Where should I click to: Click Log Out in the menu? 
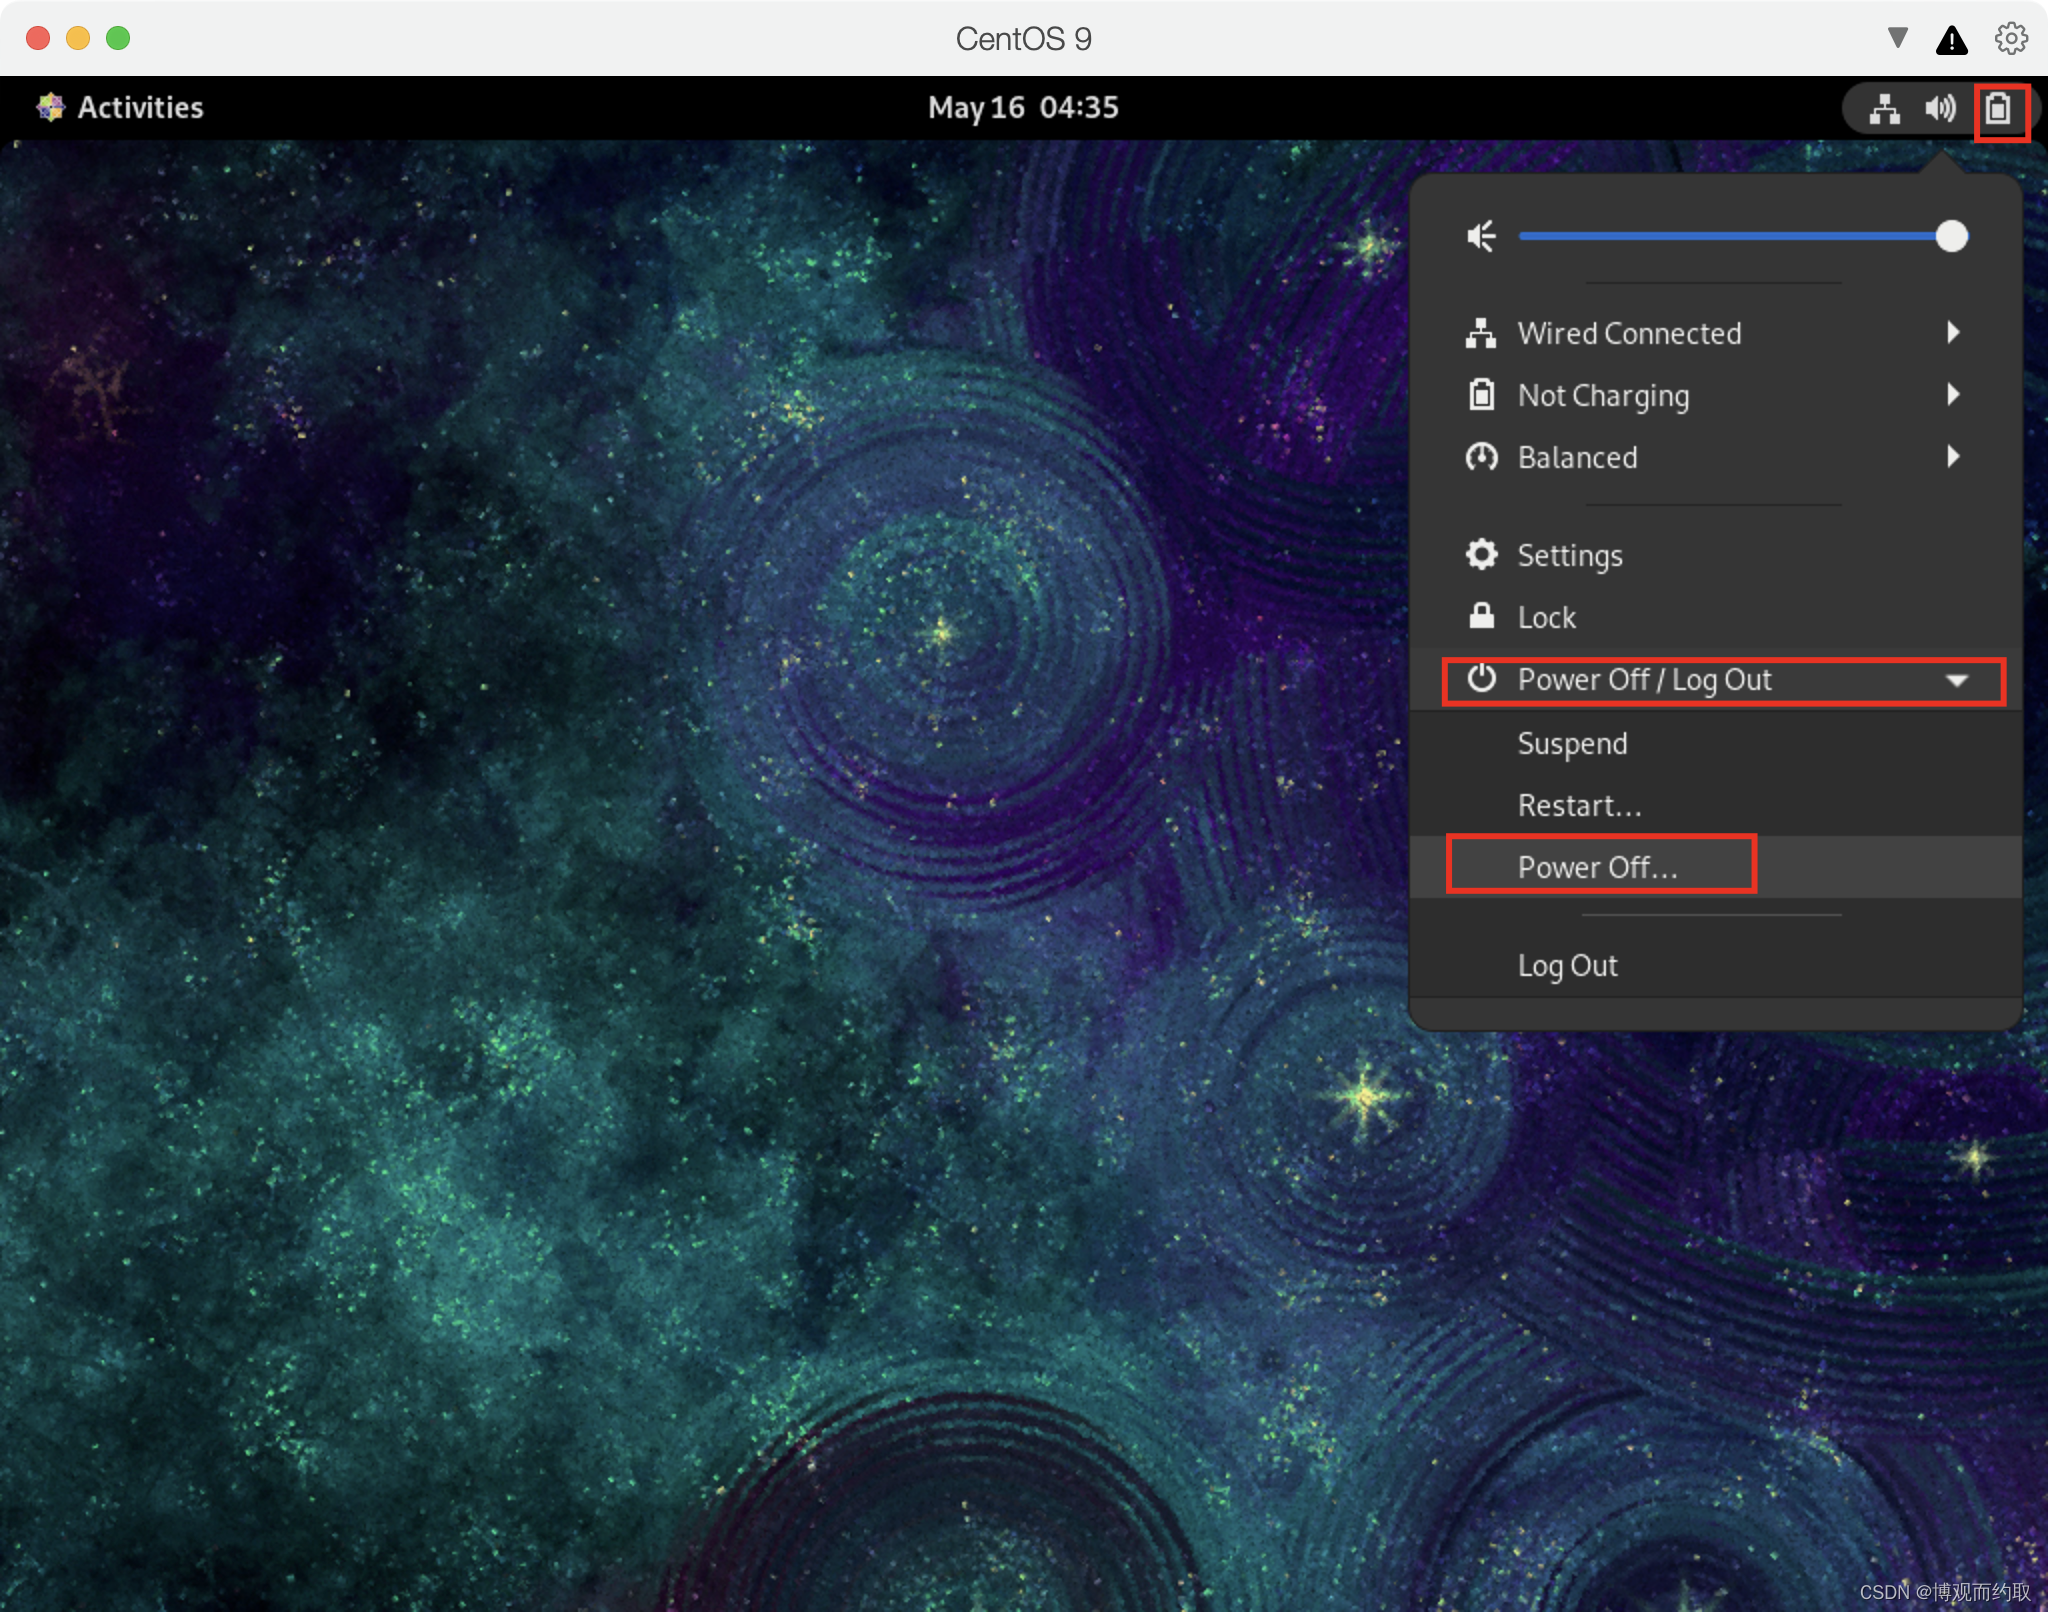click(x=1567, y=965)
